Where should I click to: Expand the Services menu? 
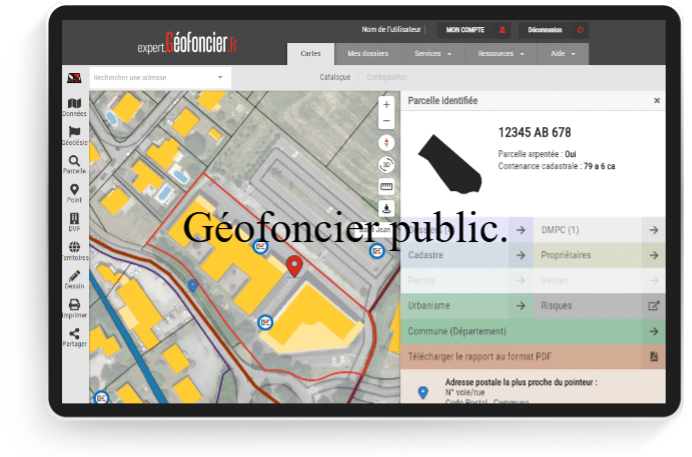pyautogui.click(x=433, y=54)
